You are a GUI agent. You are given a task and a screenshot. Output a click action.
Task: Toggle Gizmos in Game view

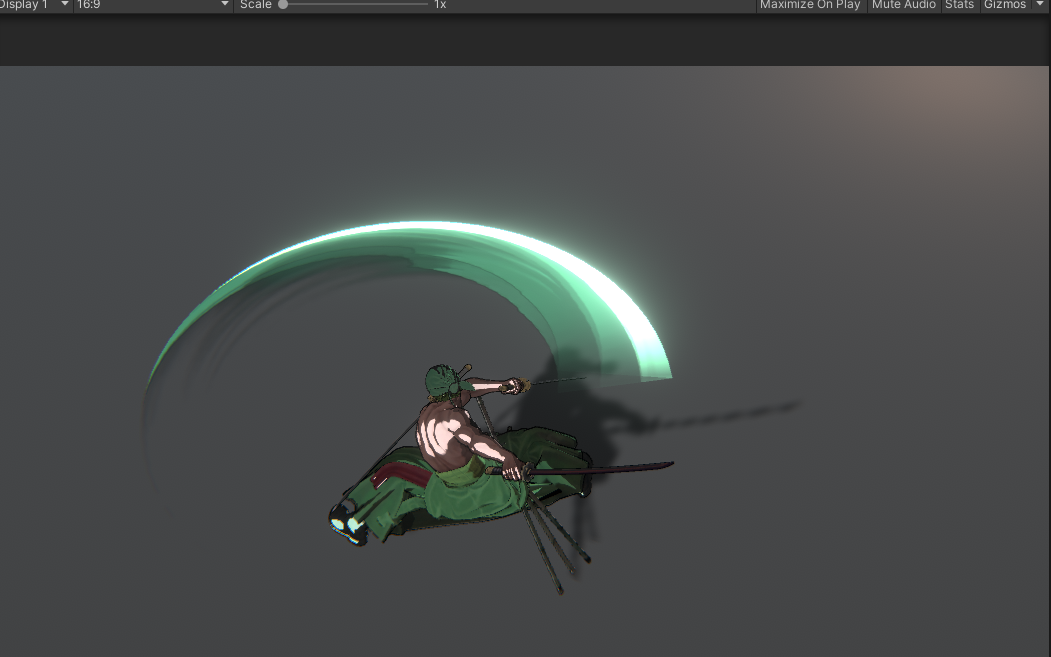1005,5
